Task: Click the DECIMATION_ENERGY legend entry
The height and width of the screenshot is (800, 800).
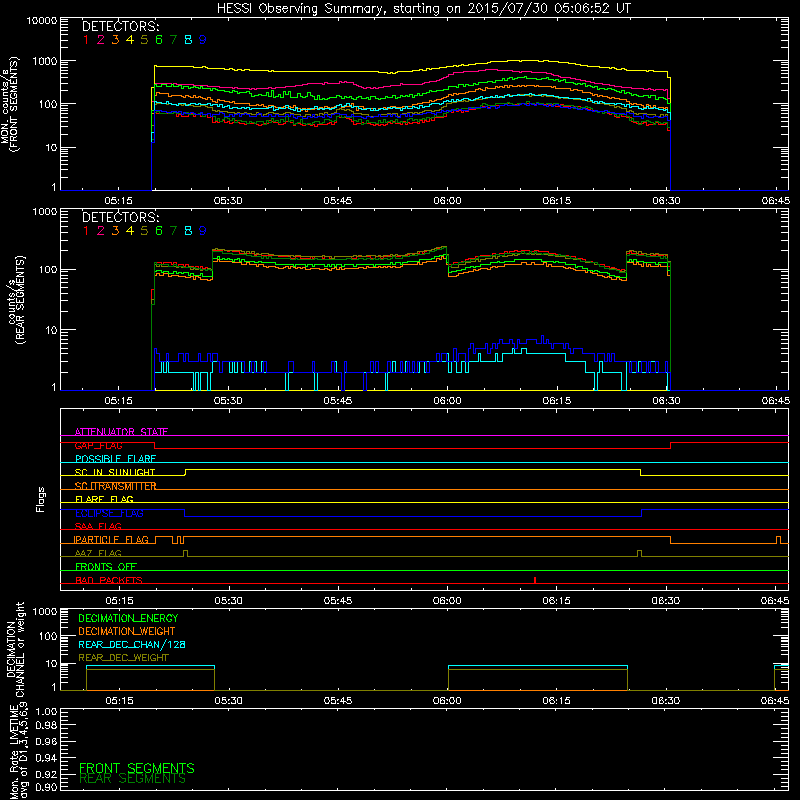Action: 128,618
